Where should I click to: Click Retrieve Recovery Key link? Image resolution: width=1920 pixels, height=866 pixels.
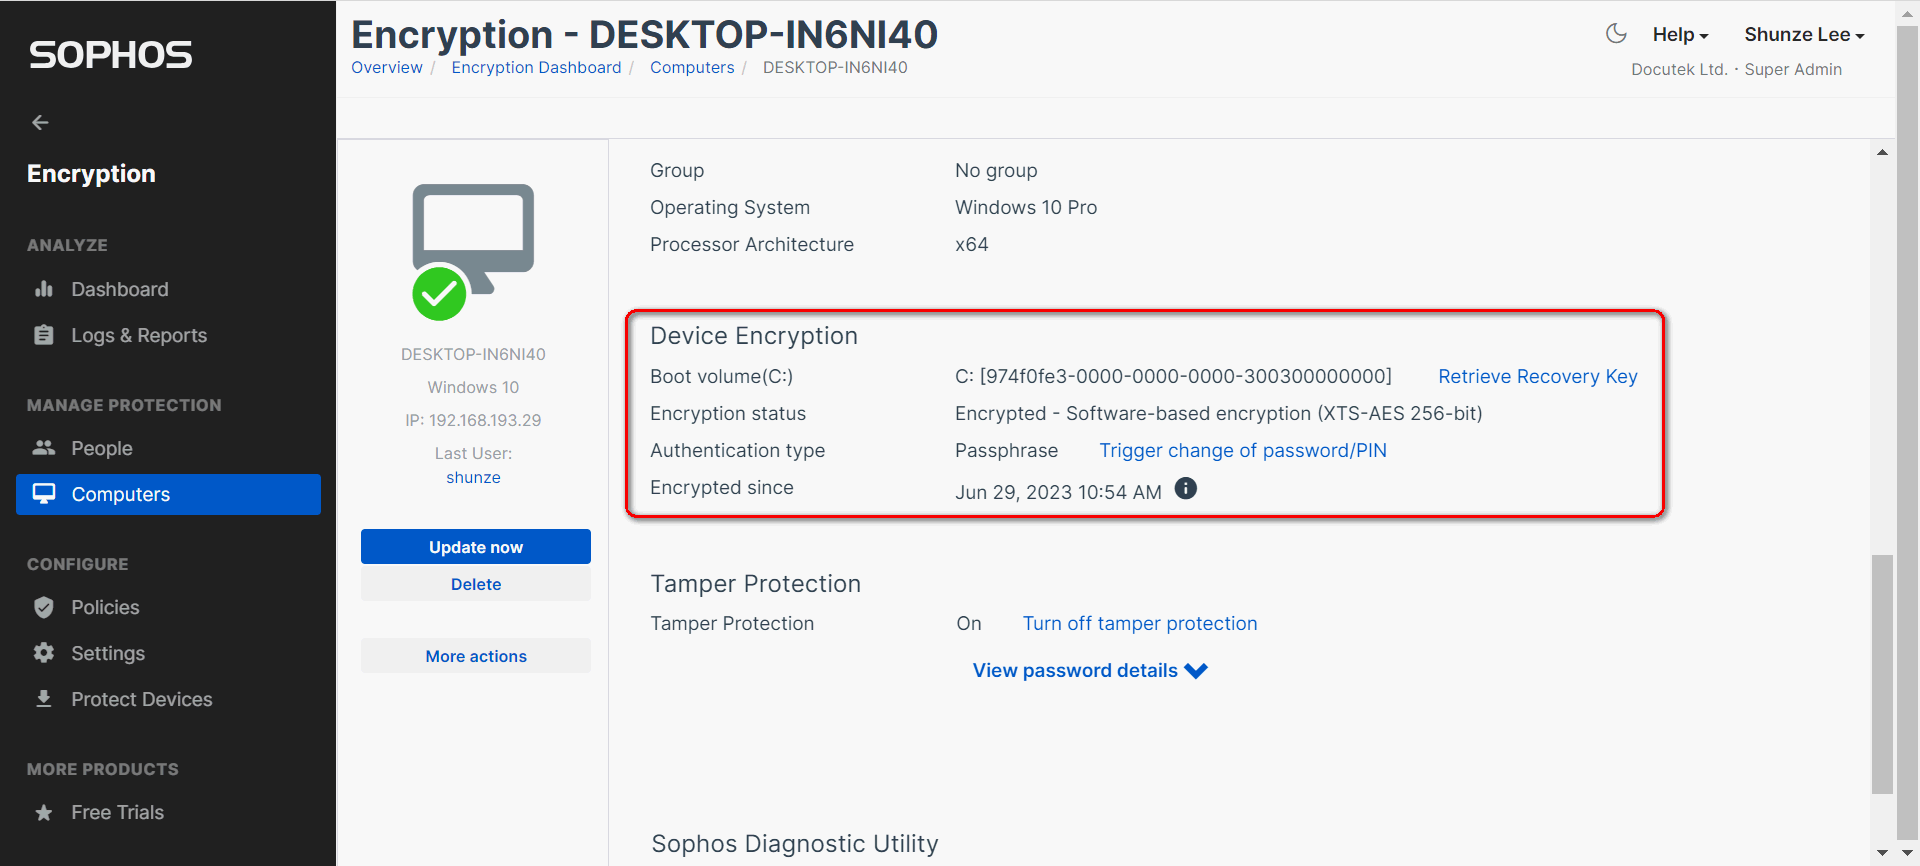[x=1537, y=376]
